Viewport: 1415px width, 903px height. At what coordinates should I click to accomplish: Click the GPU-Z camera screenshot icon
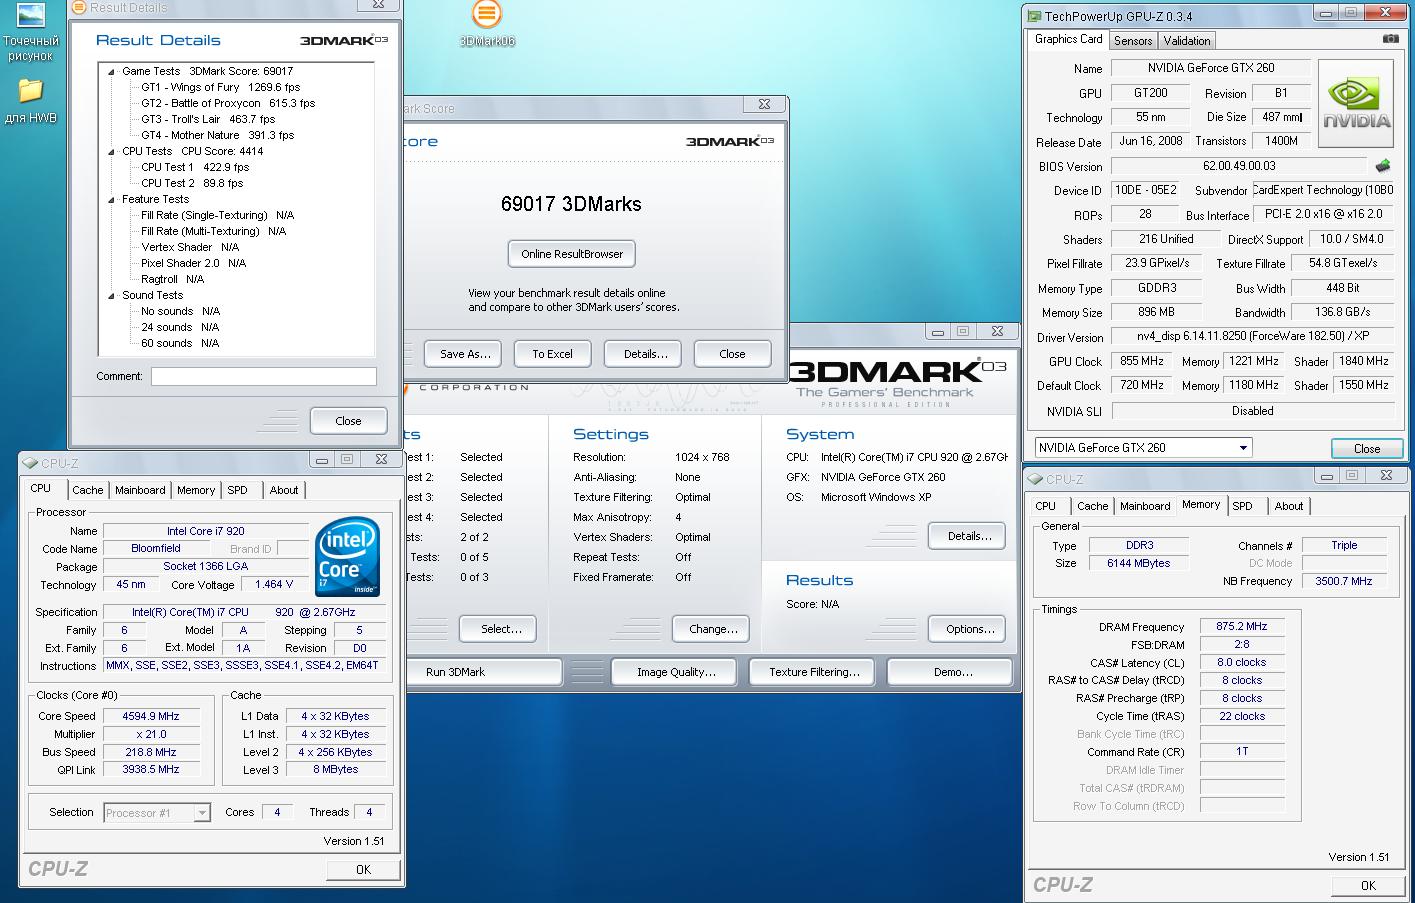click(1390, 39)
